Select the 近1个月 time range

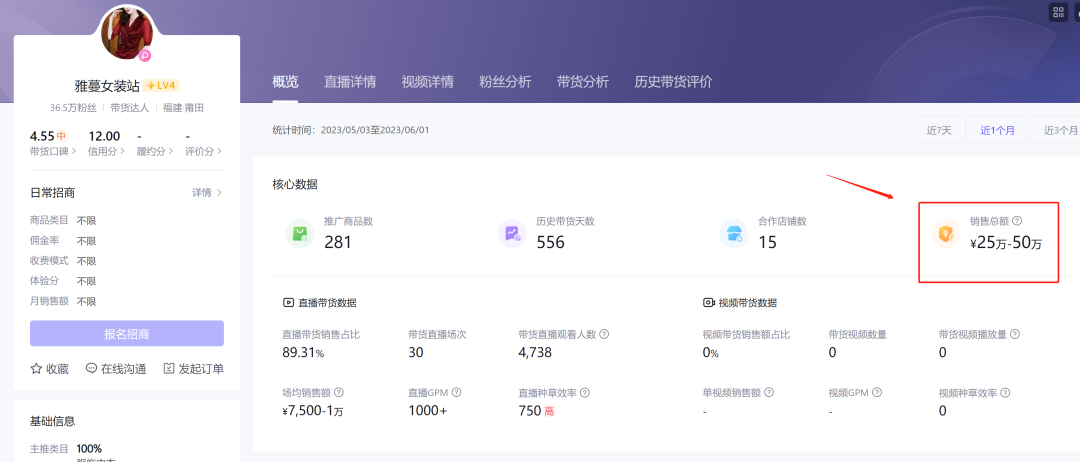[997, 130]
